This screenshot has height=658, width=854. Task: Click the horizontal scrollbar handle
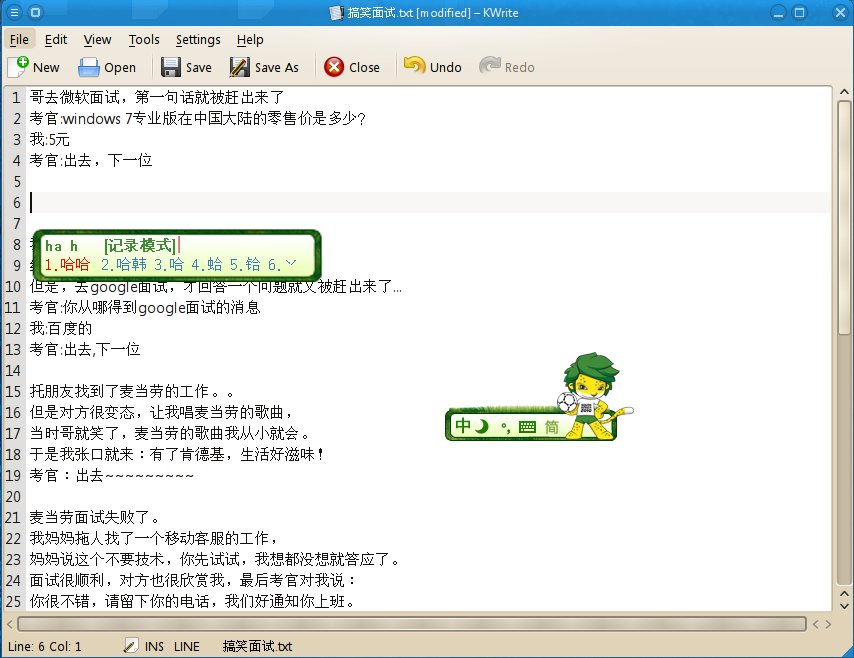click(412, 624)
